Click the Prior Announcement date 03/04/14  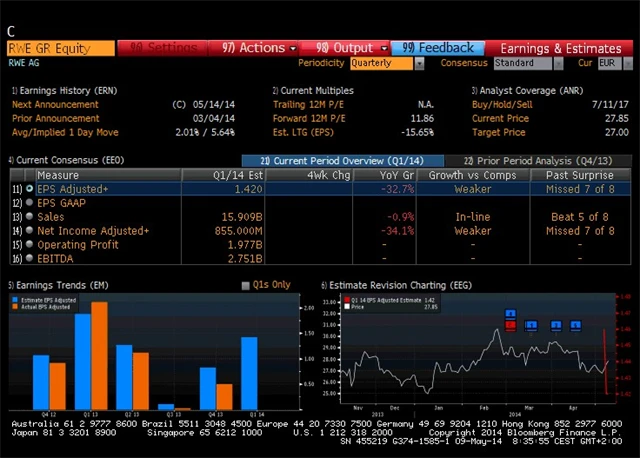pyautogui.click(x=213, y=118)
